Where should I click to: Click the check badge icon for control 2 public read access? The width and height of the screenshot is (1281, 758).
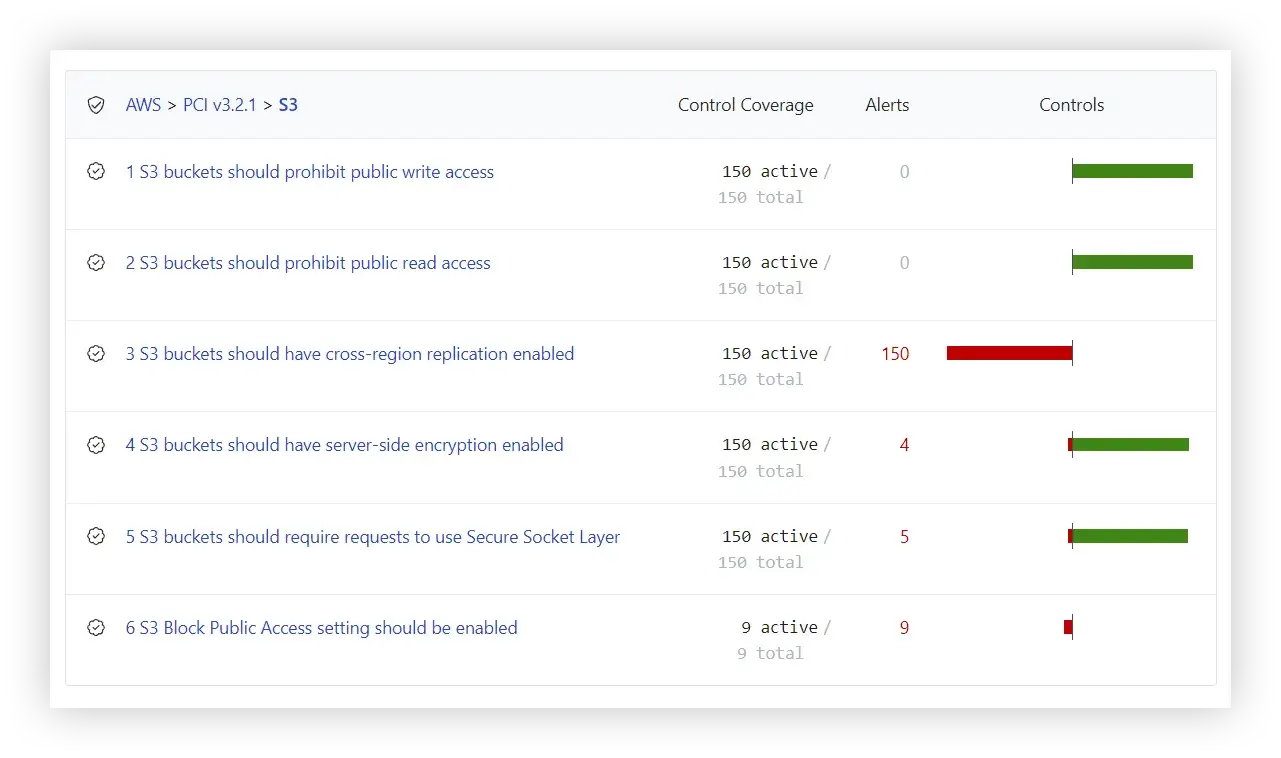click(x=96, y=263)
